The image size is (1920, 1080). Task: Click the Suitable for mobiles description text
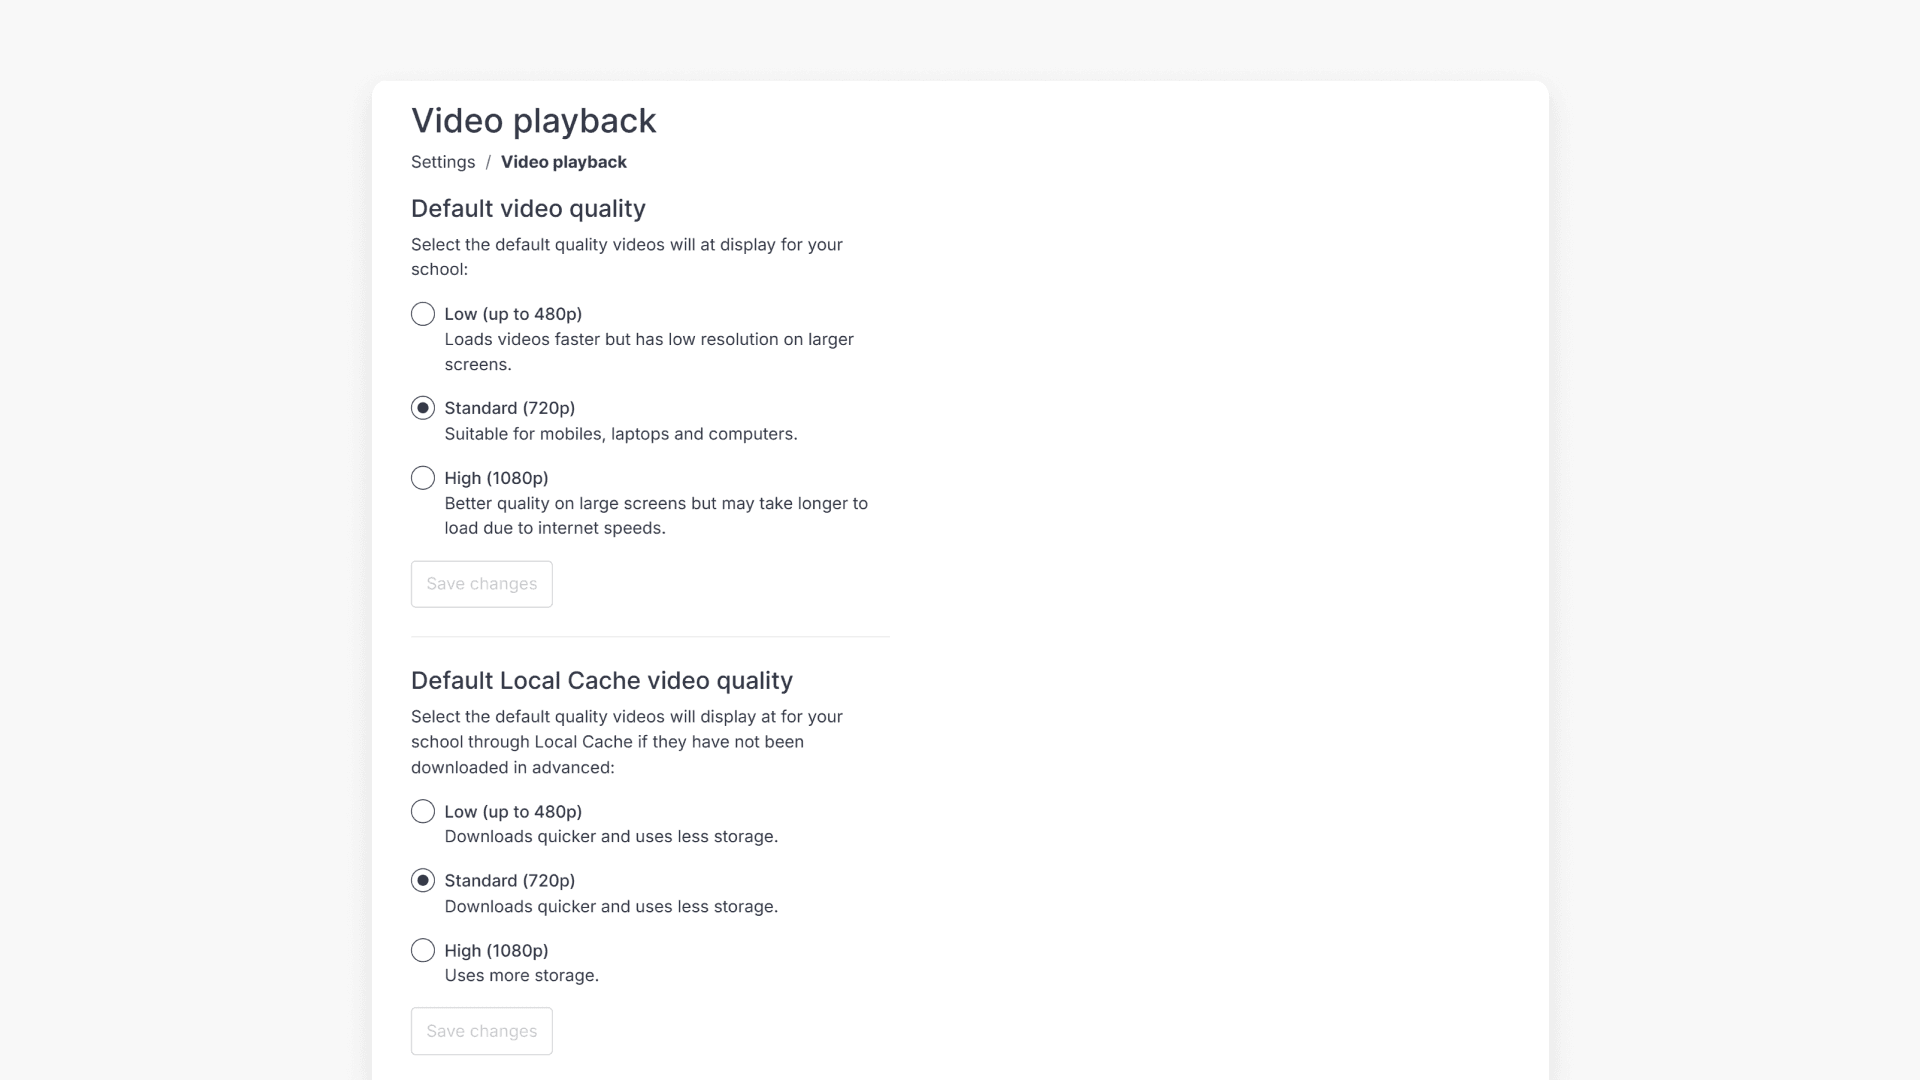click(x=620, y=434)
